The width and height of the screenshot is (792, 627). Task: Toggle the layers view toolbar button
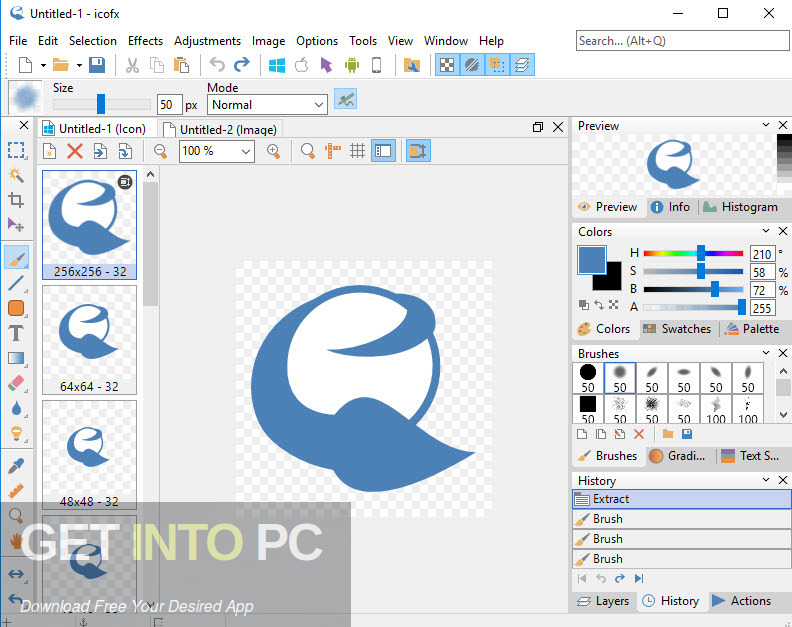click(x=522, y=65)
